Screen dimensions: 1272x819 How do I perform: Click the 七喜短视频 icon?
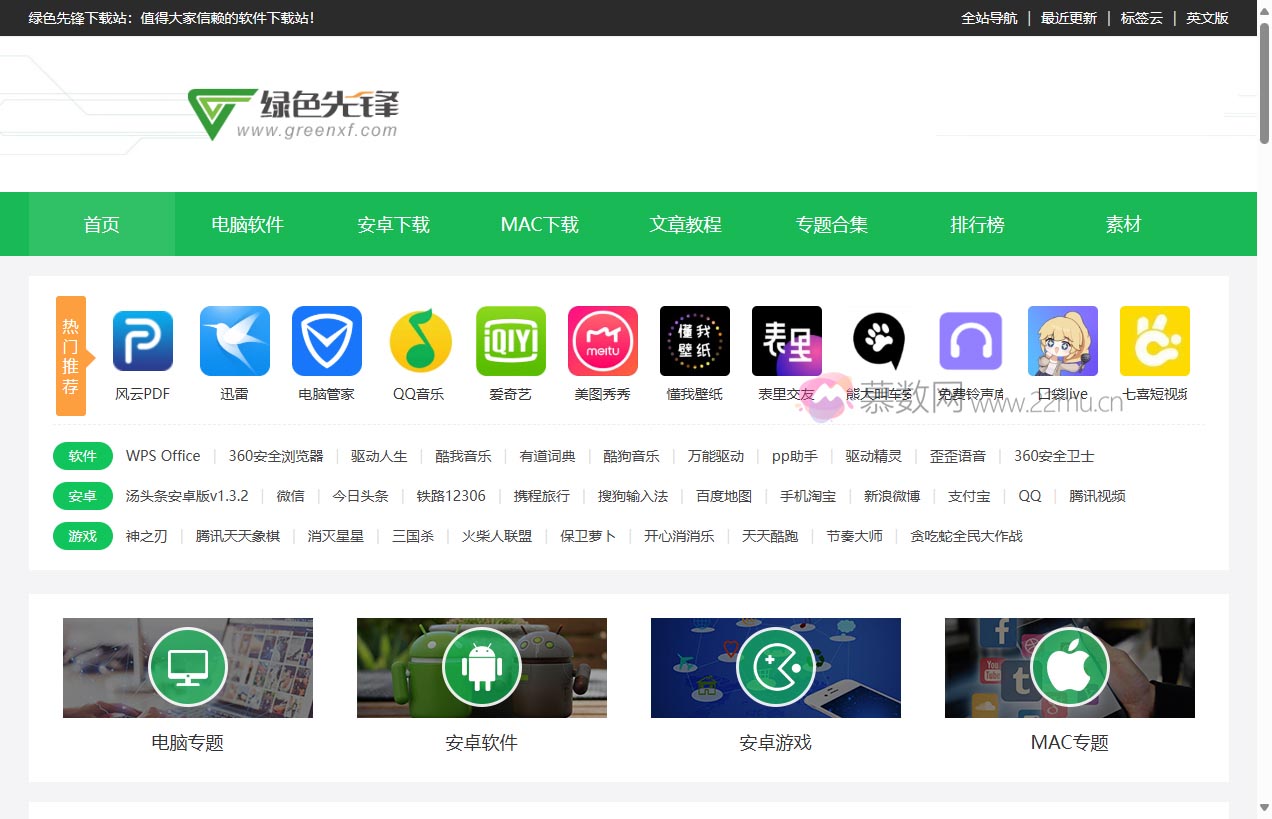pos(1154,340)
